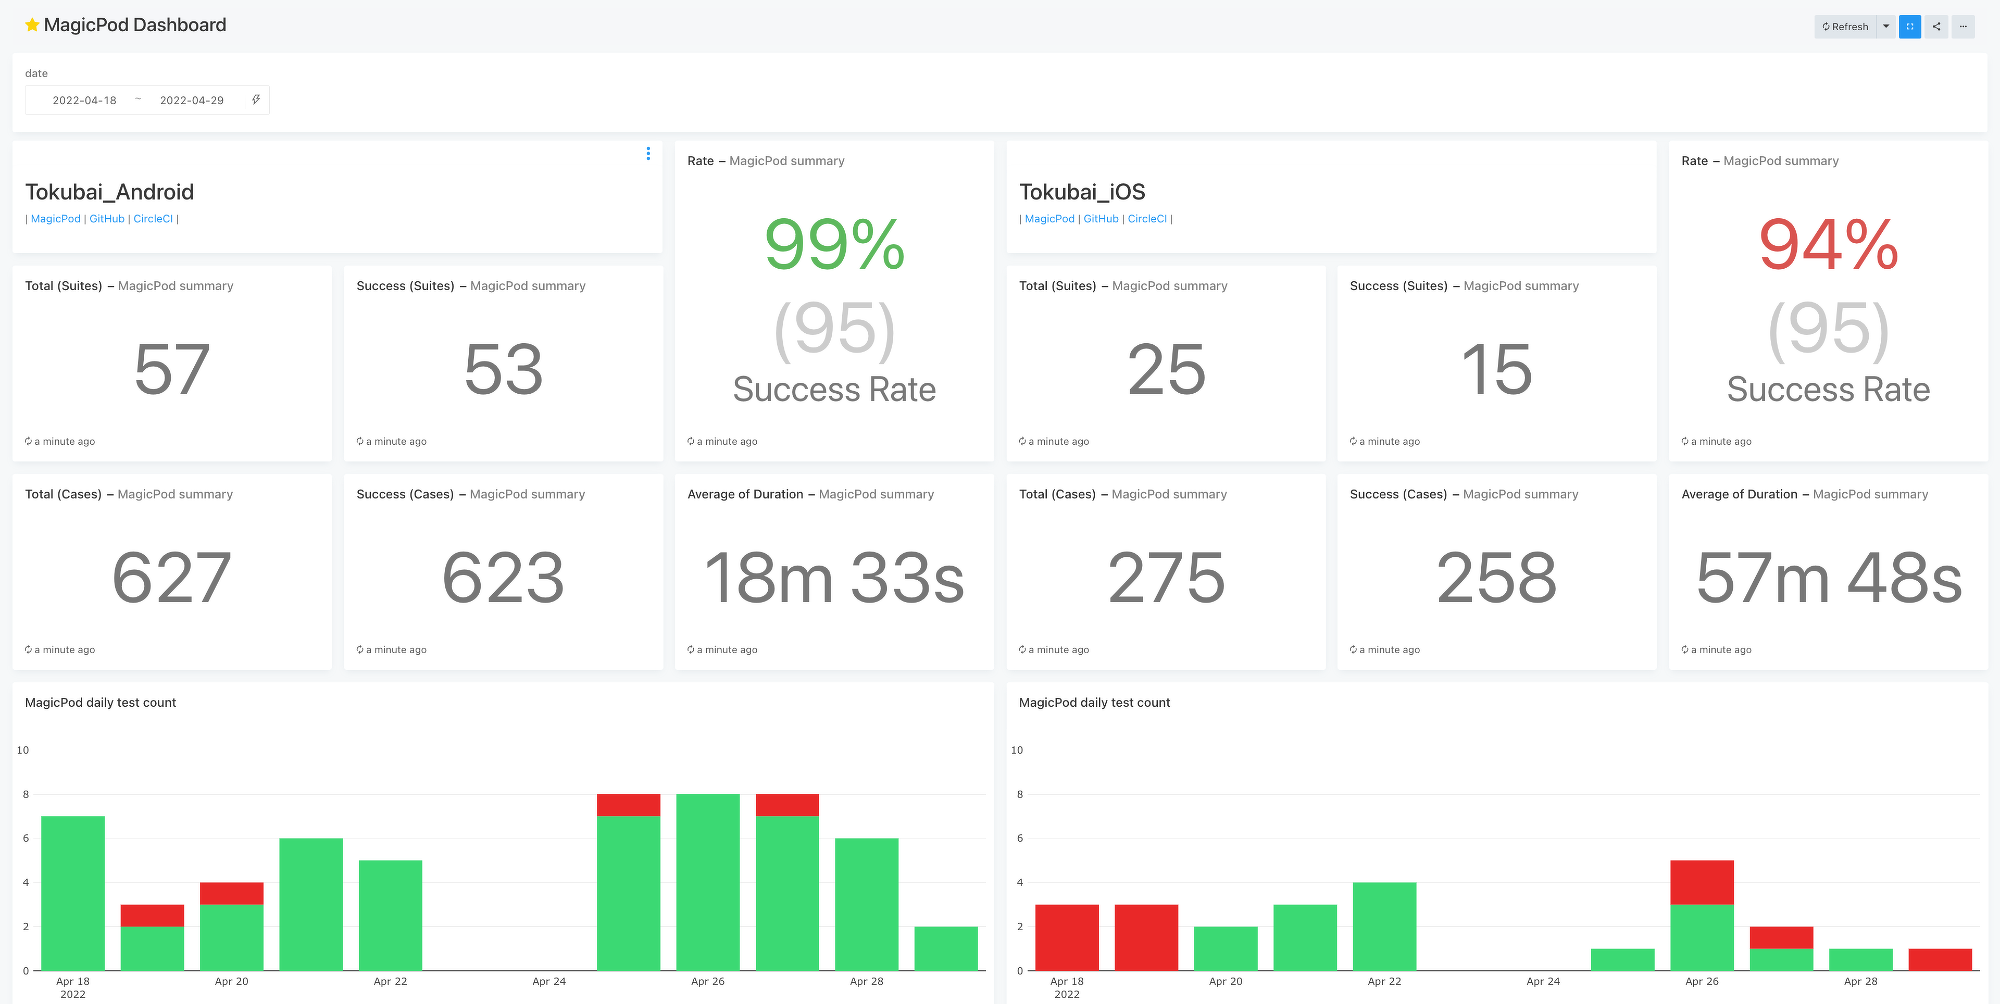Screen dimensions: 2000x1004
Task: Open GitHub link under Tokubai_iOS
Action: click(1101, 219)
